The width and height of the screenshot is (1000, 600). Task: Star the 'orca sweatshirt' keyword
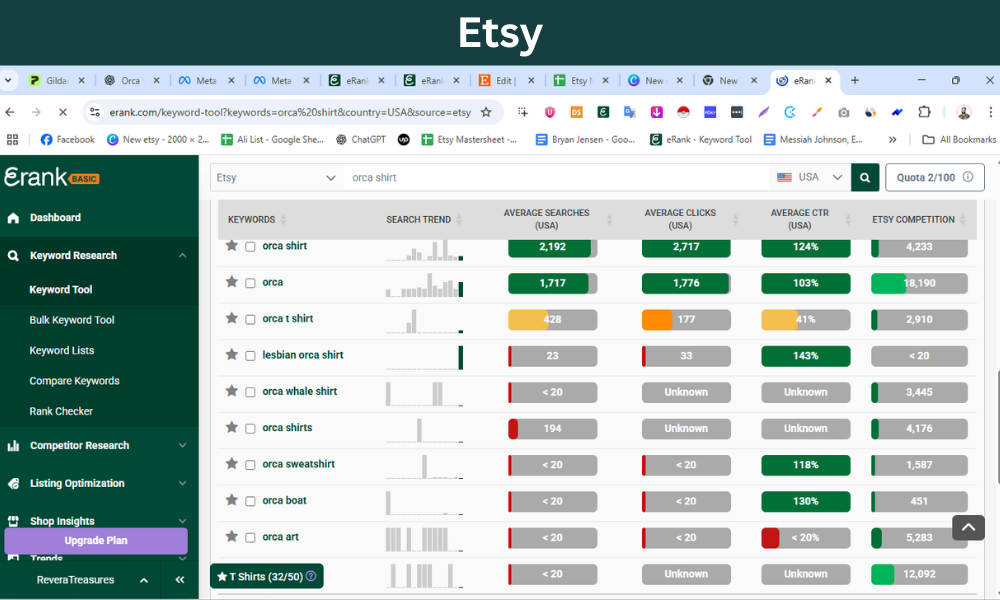point(232,464)
